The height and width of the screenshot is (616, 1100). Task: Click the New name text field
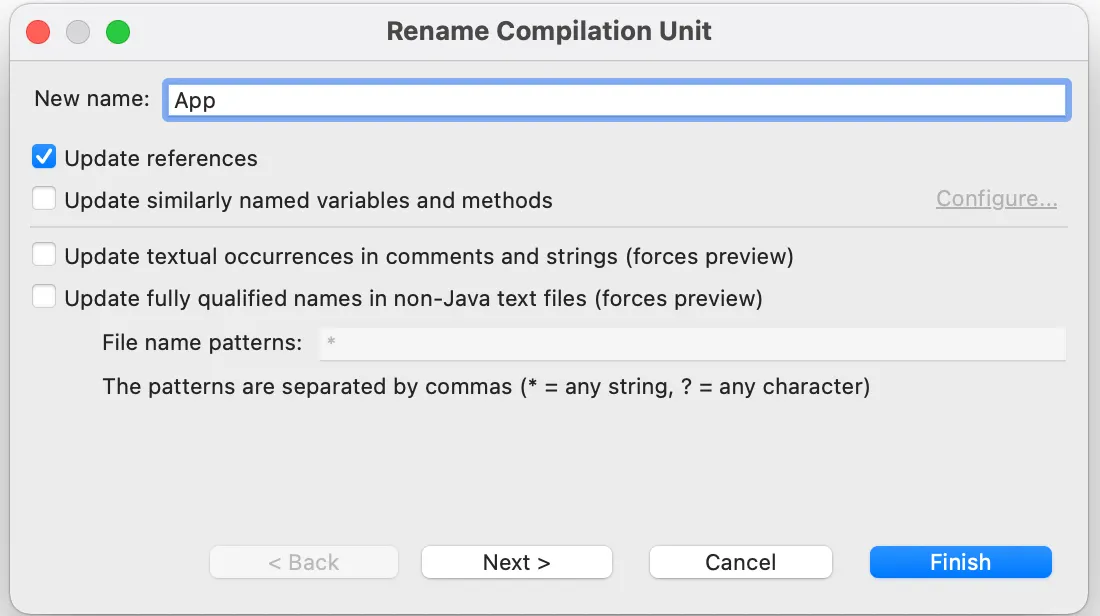click(616, 100)
